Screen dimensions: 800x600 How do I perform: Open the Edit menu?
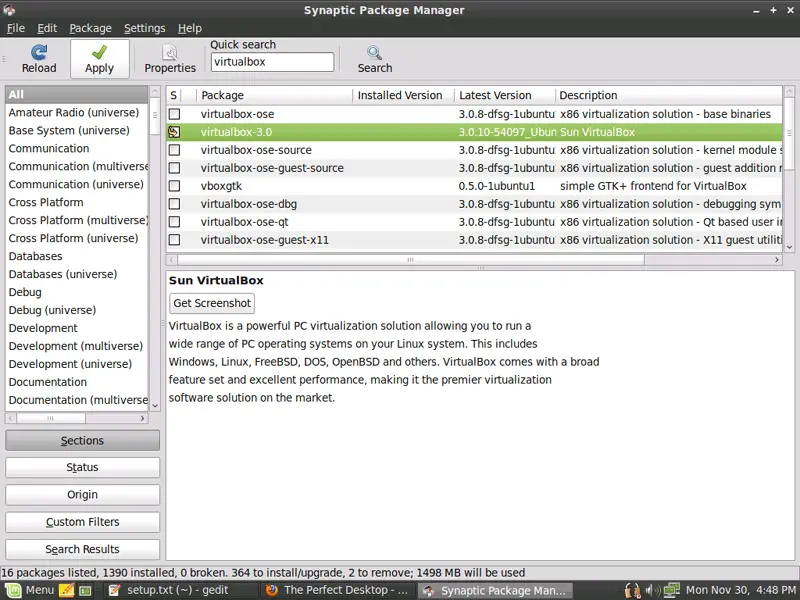click(47, 28)
